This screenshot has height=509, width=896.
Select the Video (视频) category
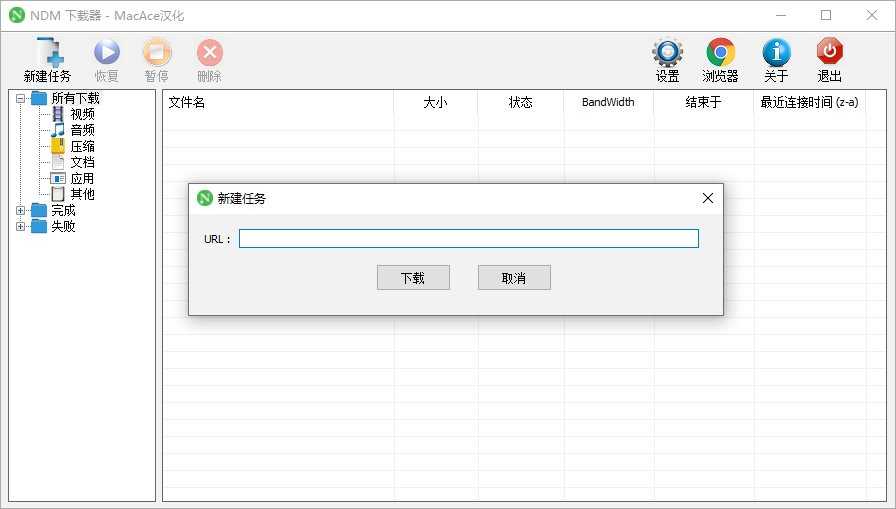82,114
